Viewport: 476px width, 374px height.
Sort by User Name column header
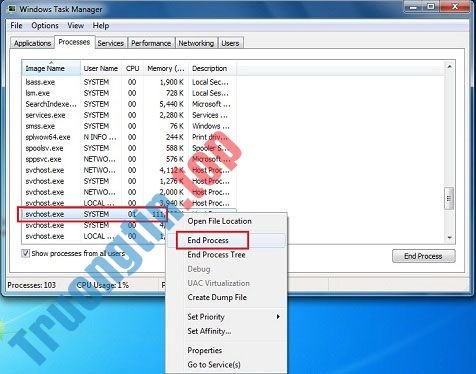click(x=101, y=68)
